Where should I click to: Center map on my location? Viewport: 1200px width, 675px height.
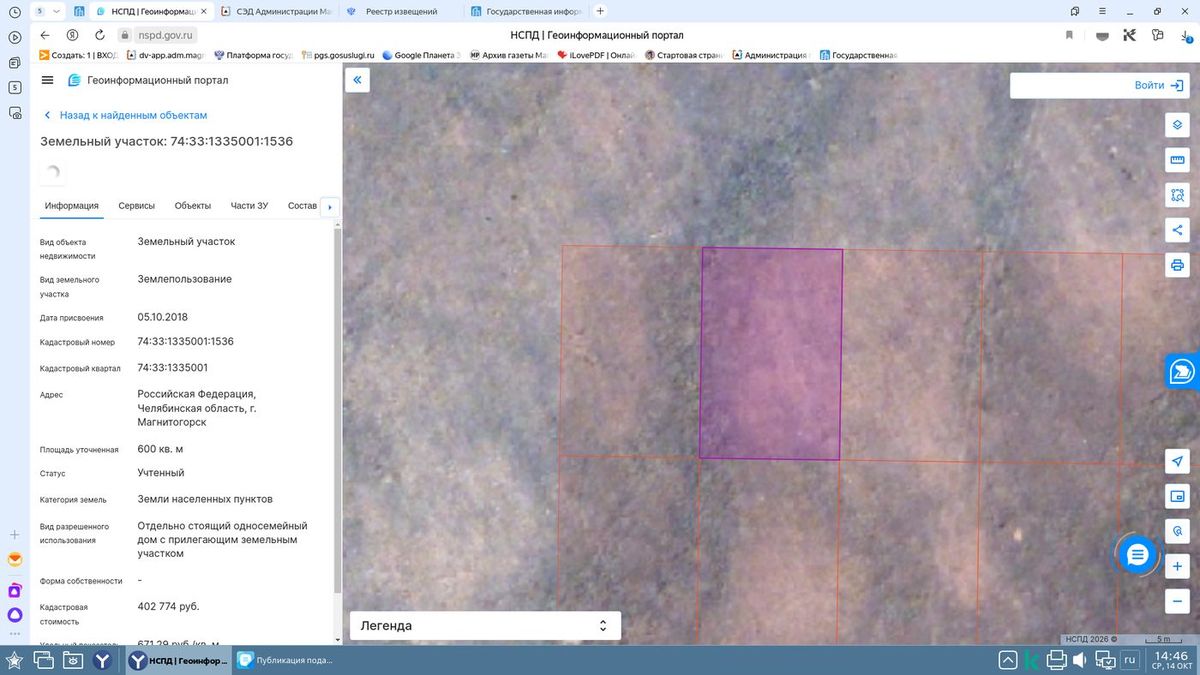pyautogui.click(x=1177, y=461)
